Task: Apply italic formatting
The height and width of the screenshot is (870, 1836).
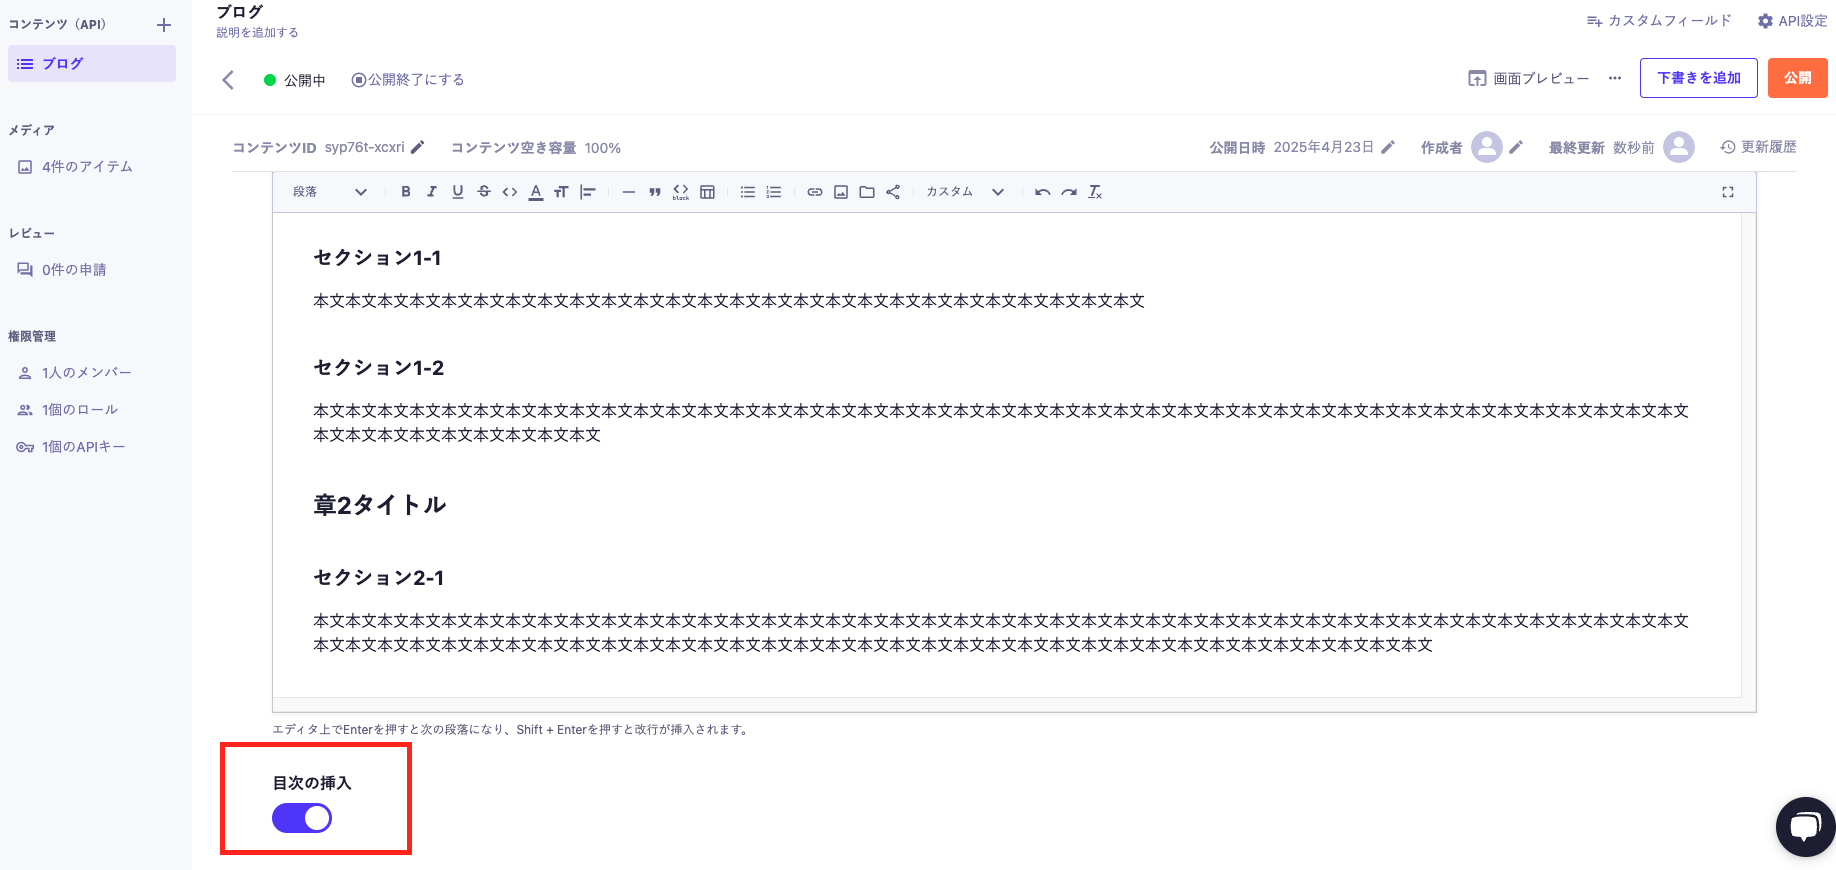Action: point(432,192)
